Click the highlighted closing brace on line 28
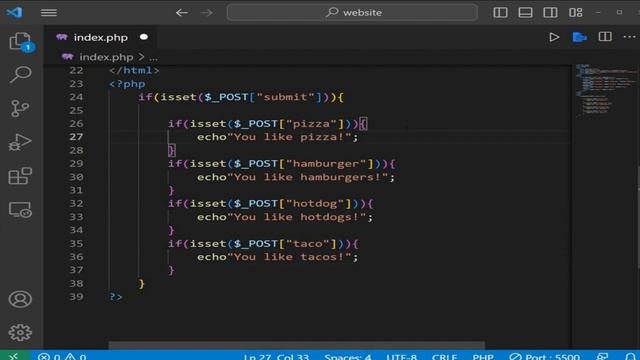640x360 pixels. [171, 150]
